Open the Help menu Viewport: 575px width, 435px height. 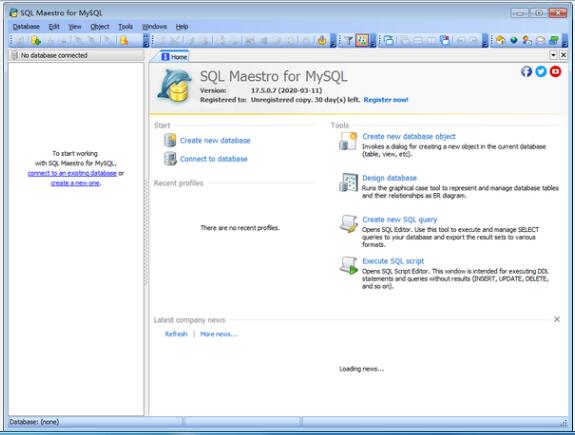pyautogui.click(x=182, y=27)
